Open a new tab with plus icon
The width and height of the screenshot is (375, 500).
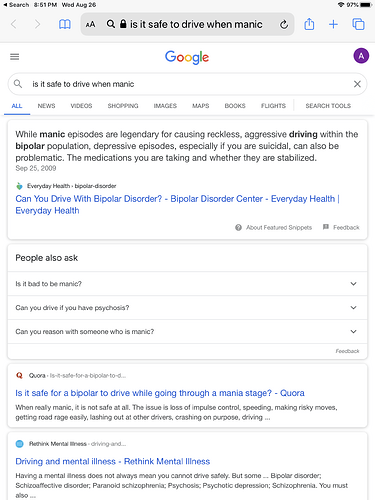coord(333,24)
